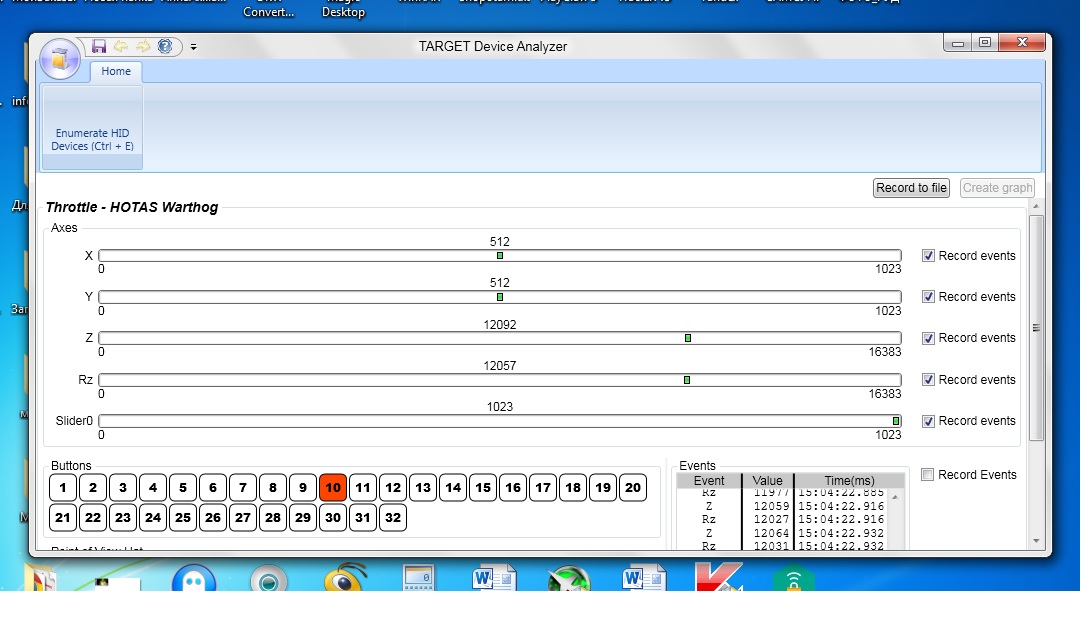
Task: Click main panel scrollbar up arrow
Action: [1035, 206]
